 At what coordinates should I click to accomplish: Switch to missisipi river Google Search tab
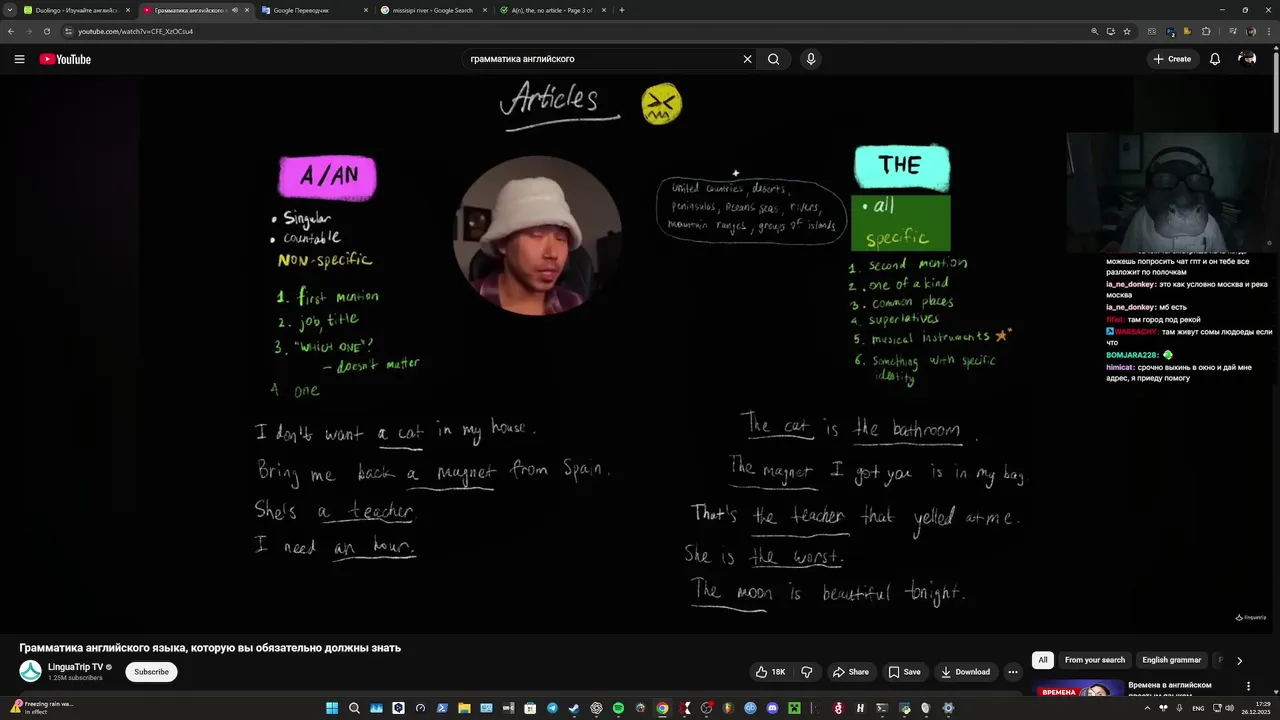tap(432, 10)
